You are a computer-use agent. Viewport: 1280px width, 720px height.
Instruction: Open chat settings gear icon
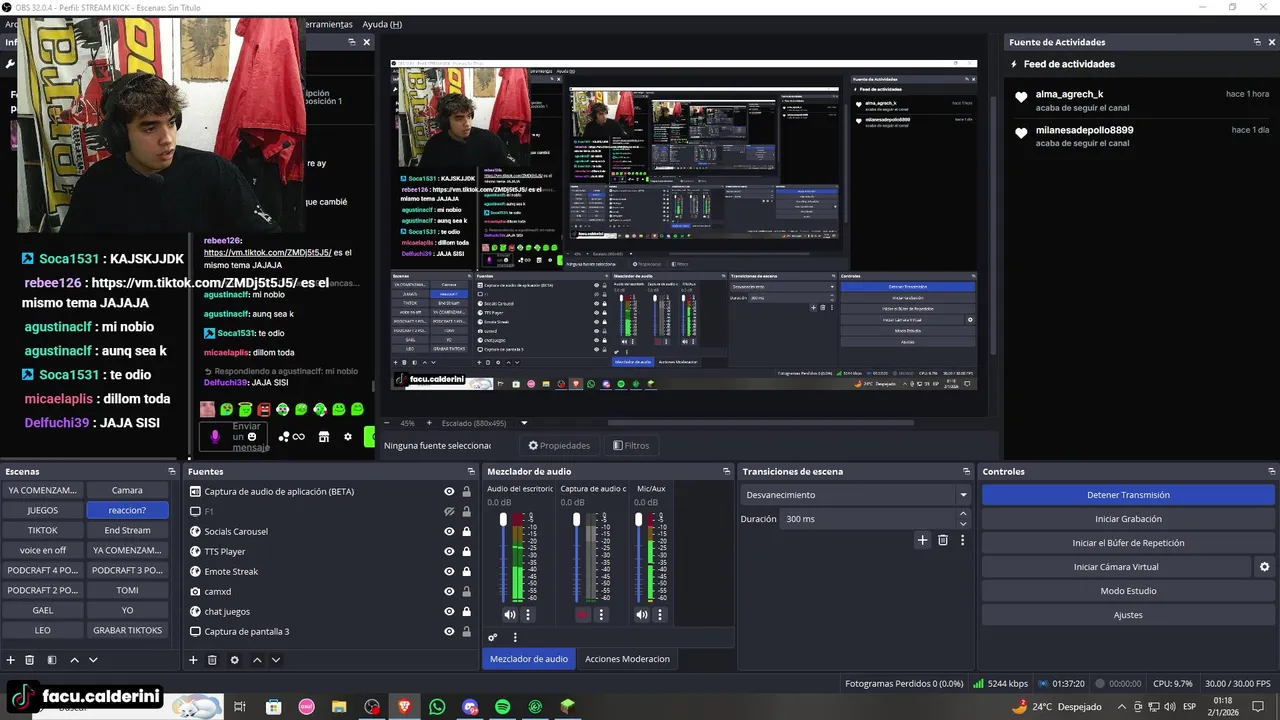click(x=348, y=437)
